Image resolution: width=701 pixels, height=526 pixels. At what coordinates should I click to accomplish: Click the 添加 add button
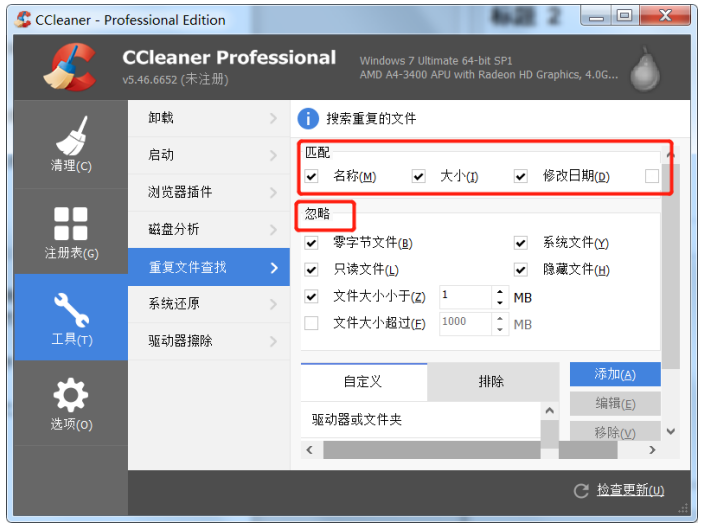coord(614,374)
